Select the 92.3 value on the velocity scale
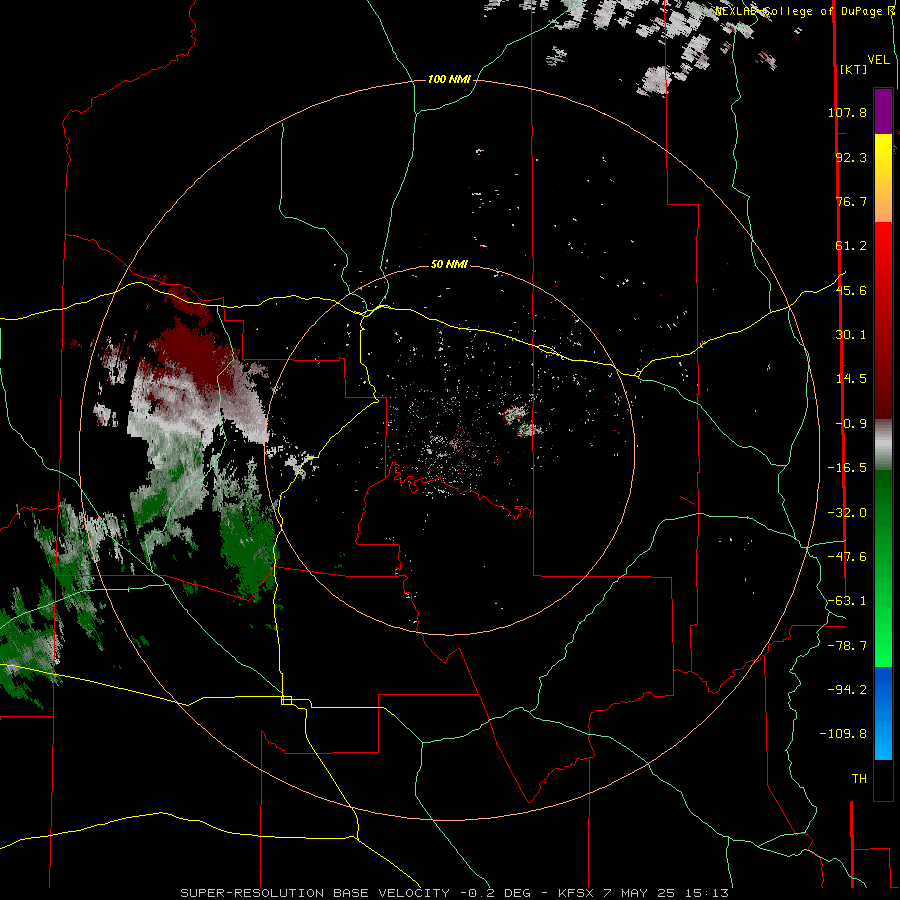The height and width of the screenshot is (900, 900). (x=851, y=157)
